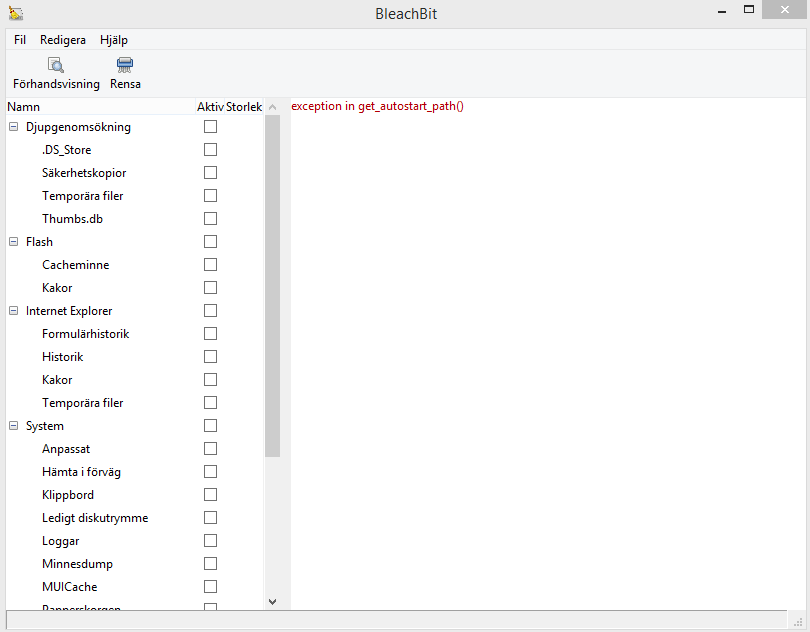Enable the System group checkbox
810x632 pixels.
pos(210,425)
